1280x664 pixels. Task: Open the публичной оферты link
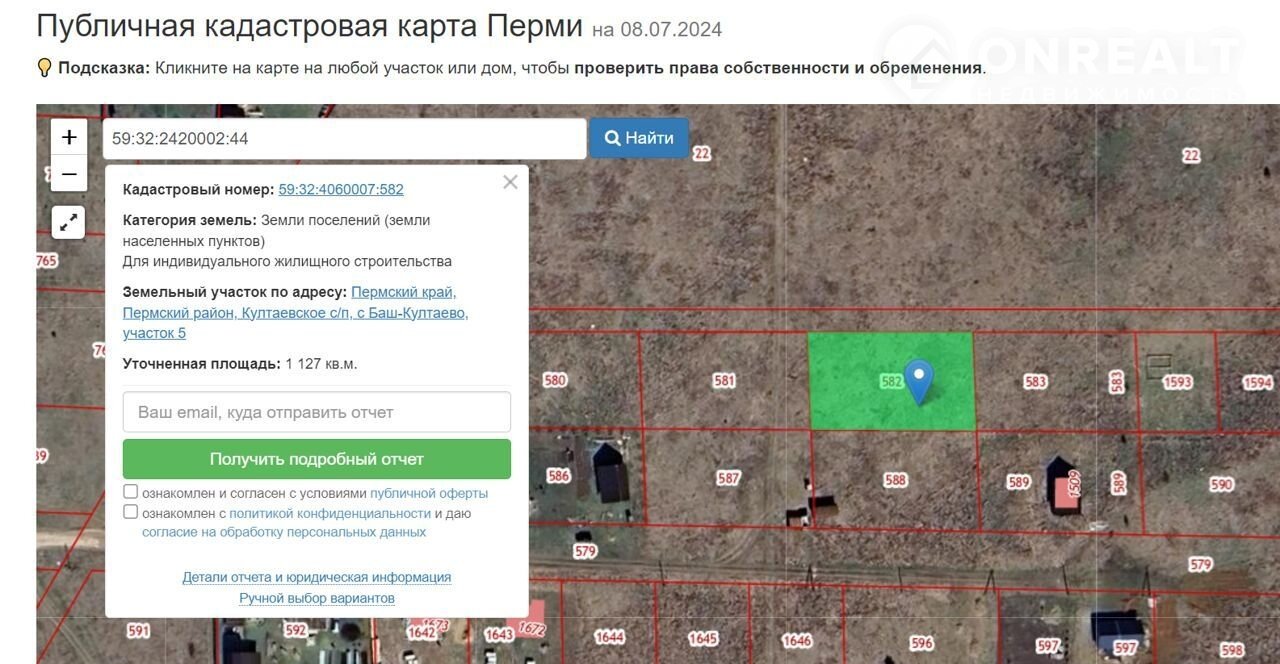429,493
